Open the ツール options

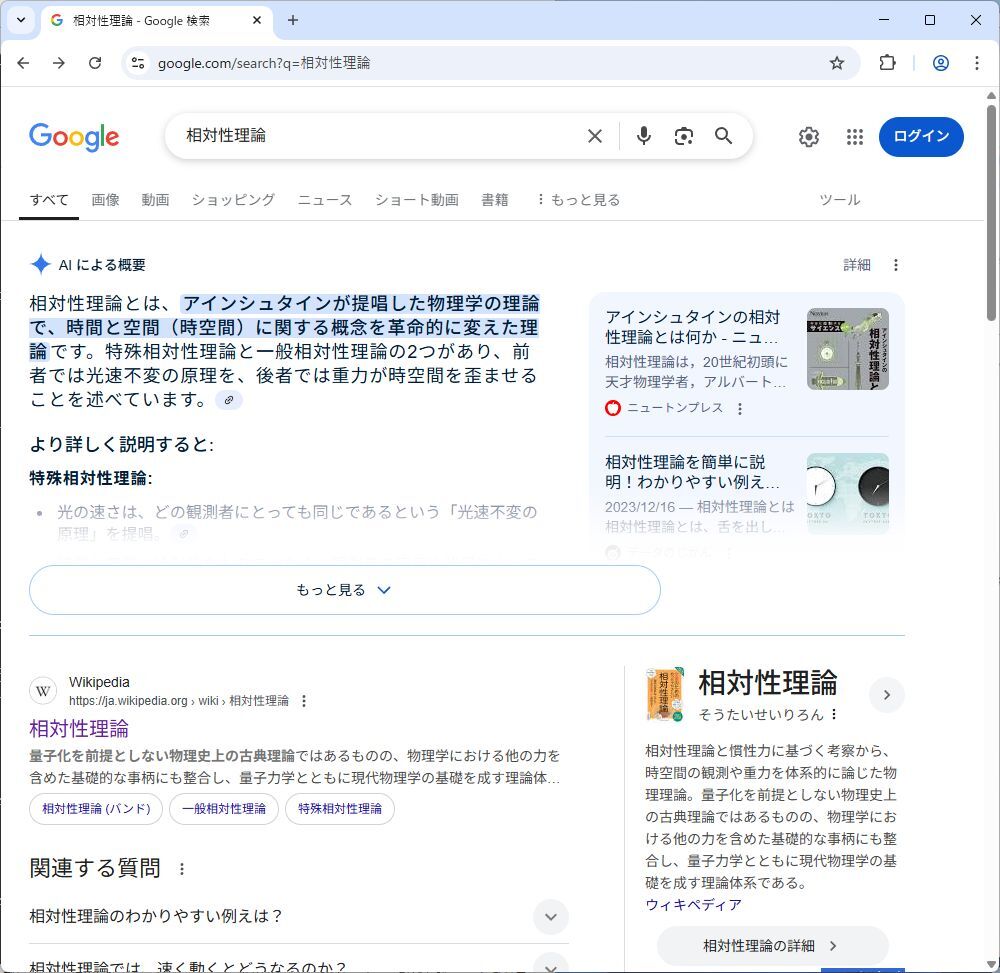[x=839, y=200]
